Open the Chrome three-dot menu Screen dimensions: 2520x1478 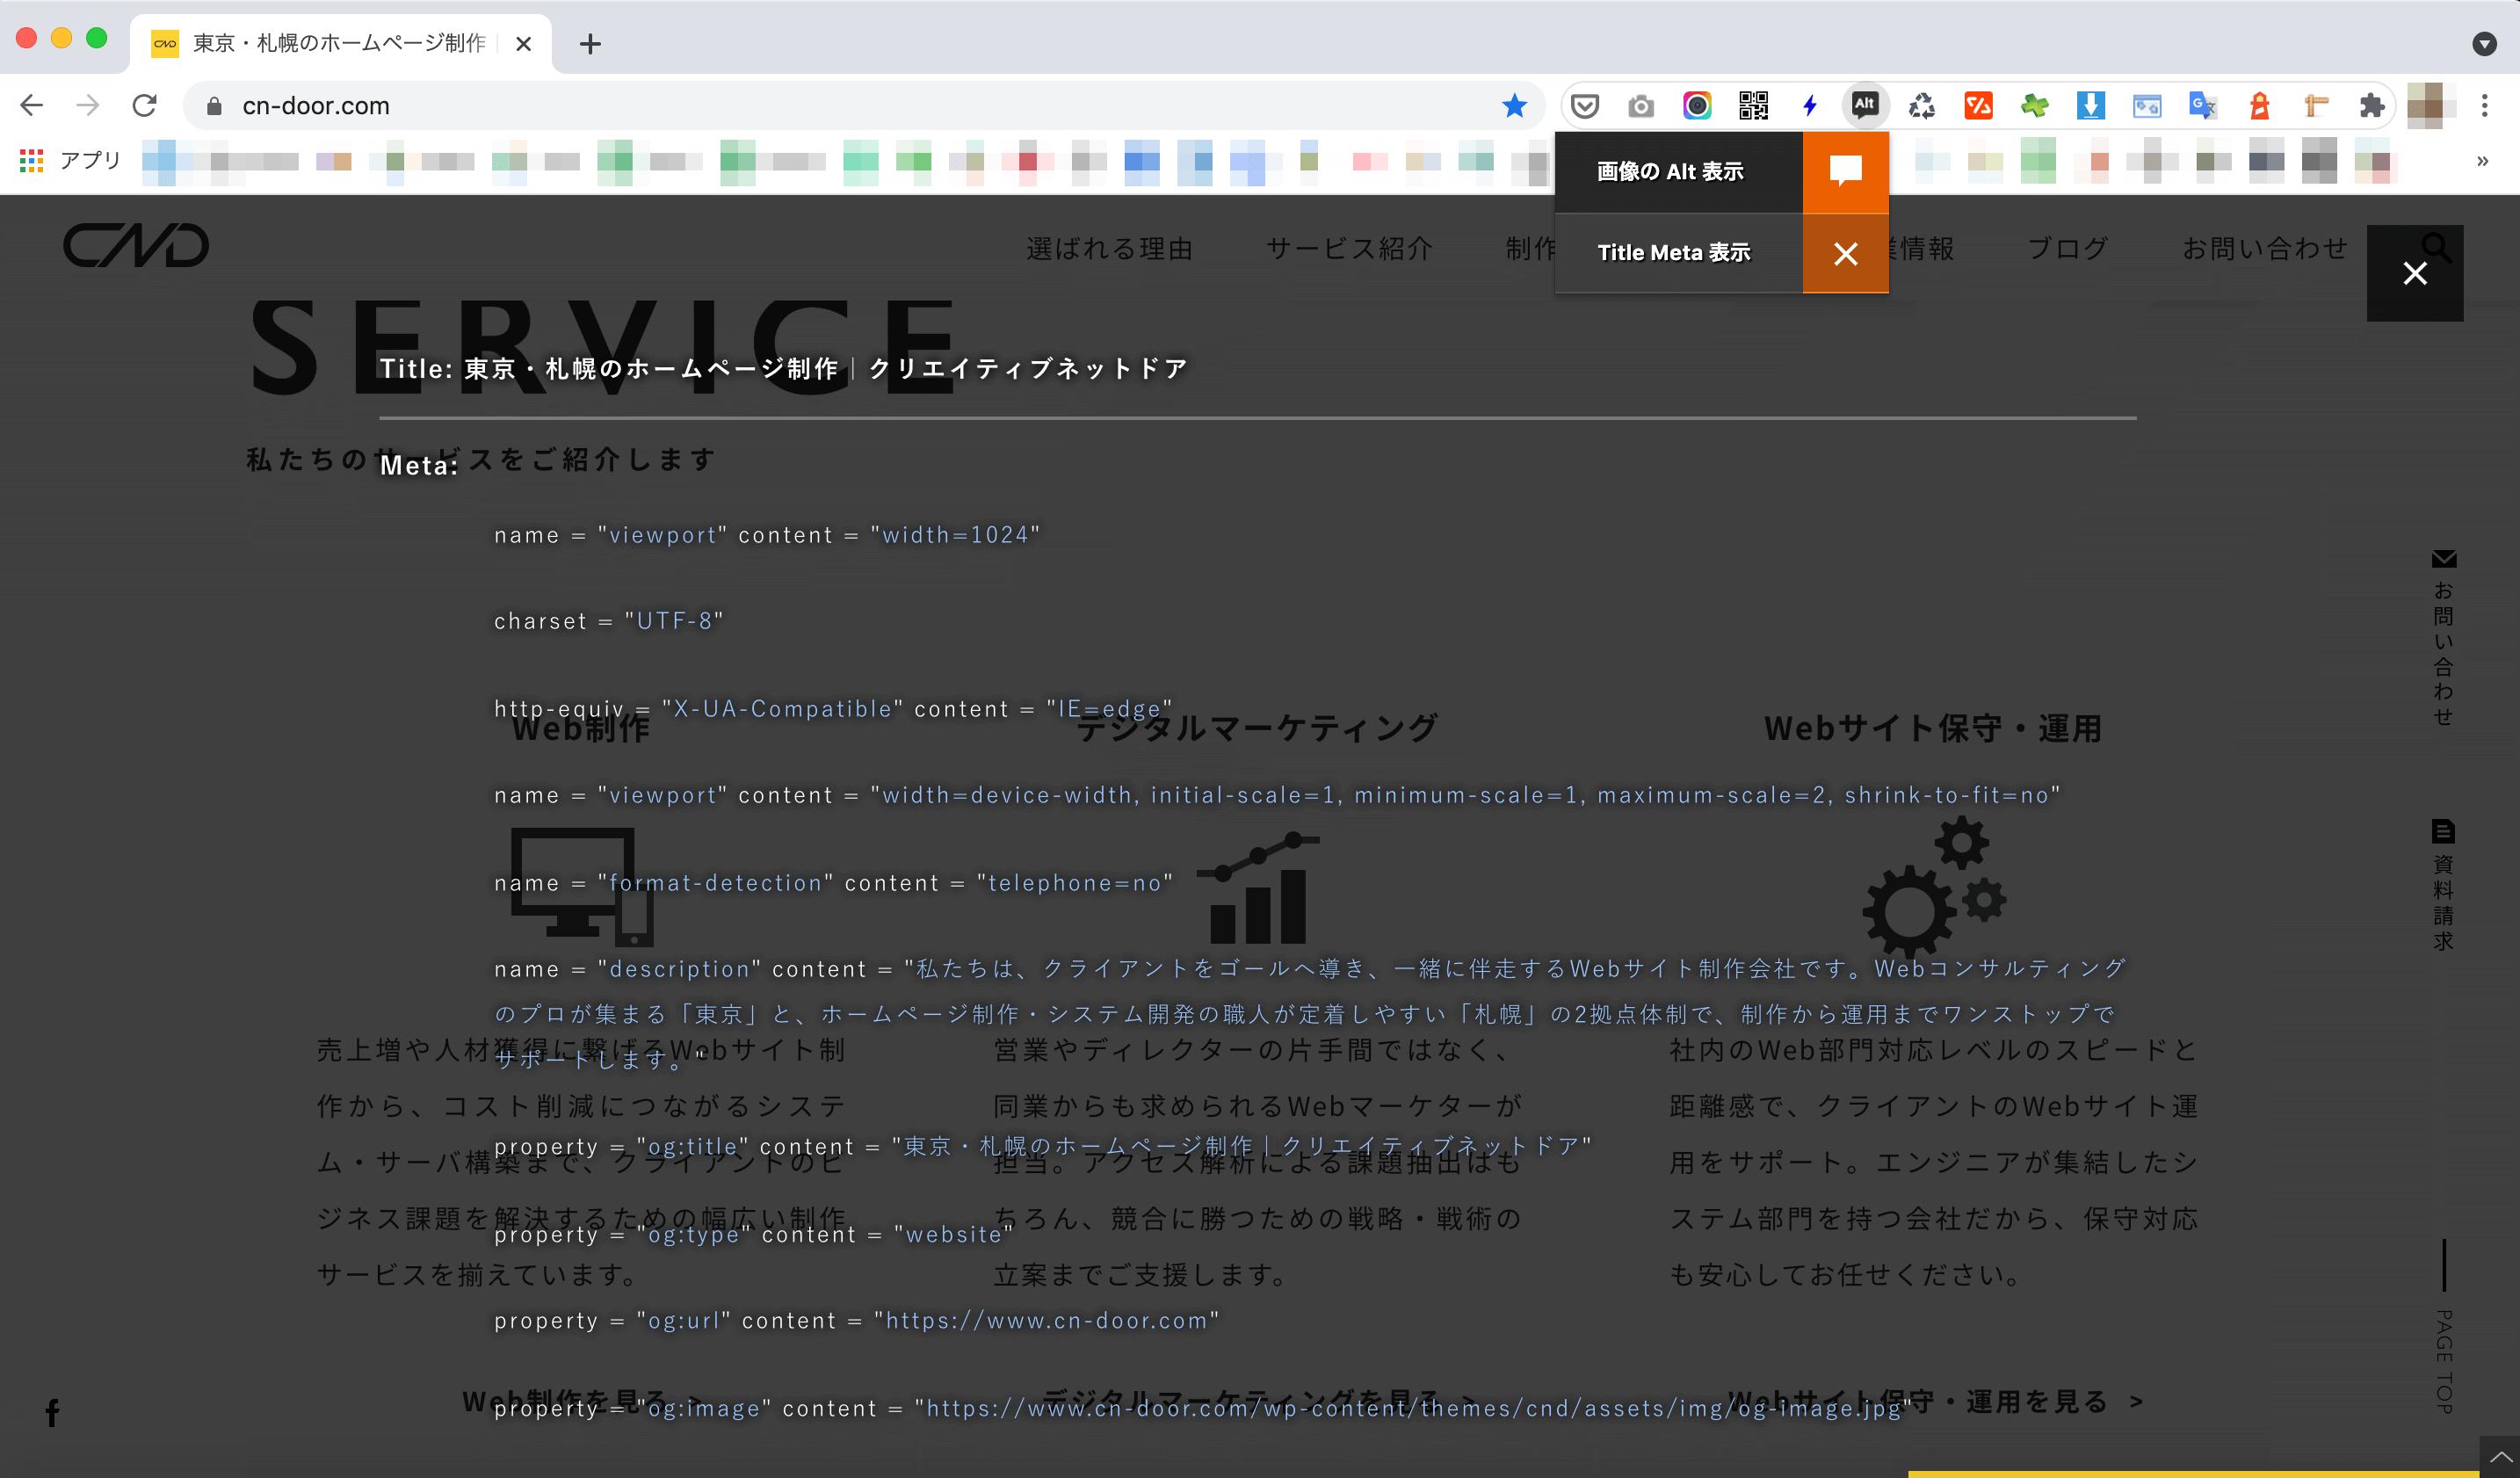(x=2485, y=106)
